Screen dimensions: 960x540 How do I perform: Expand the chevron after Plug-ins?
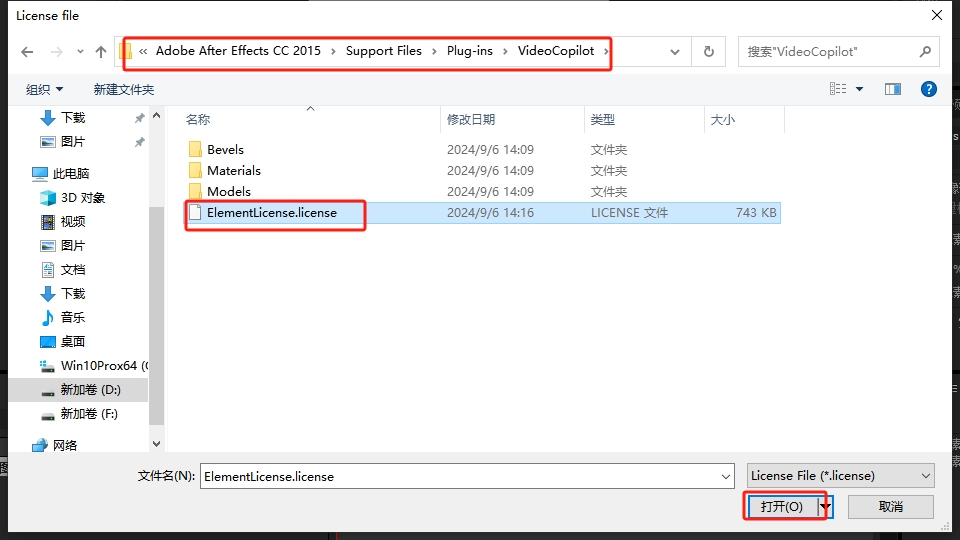coord(505,51)
